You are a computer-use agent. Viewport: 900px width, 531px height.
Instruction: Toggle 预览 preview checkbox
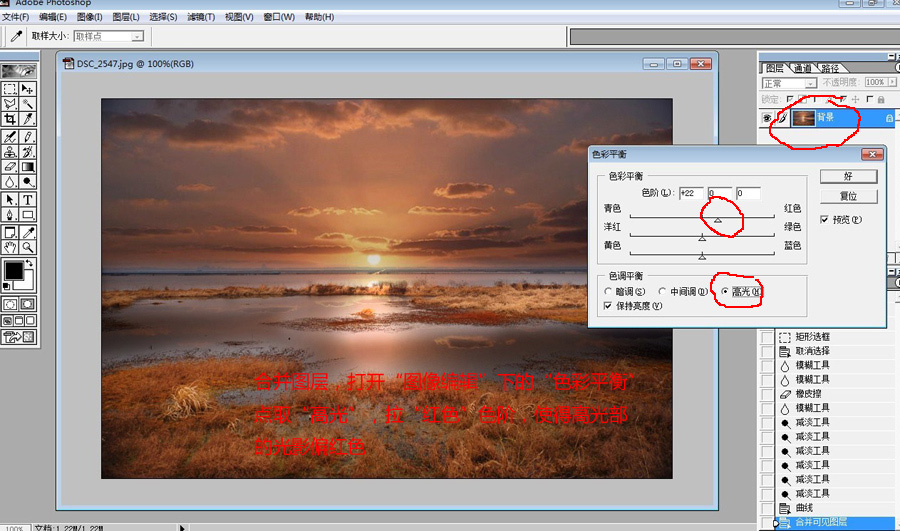click(x=824, y=220)
